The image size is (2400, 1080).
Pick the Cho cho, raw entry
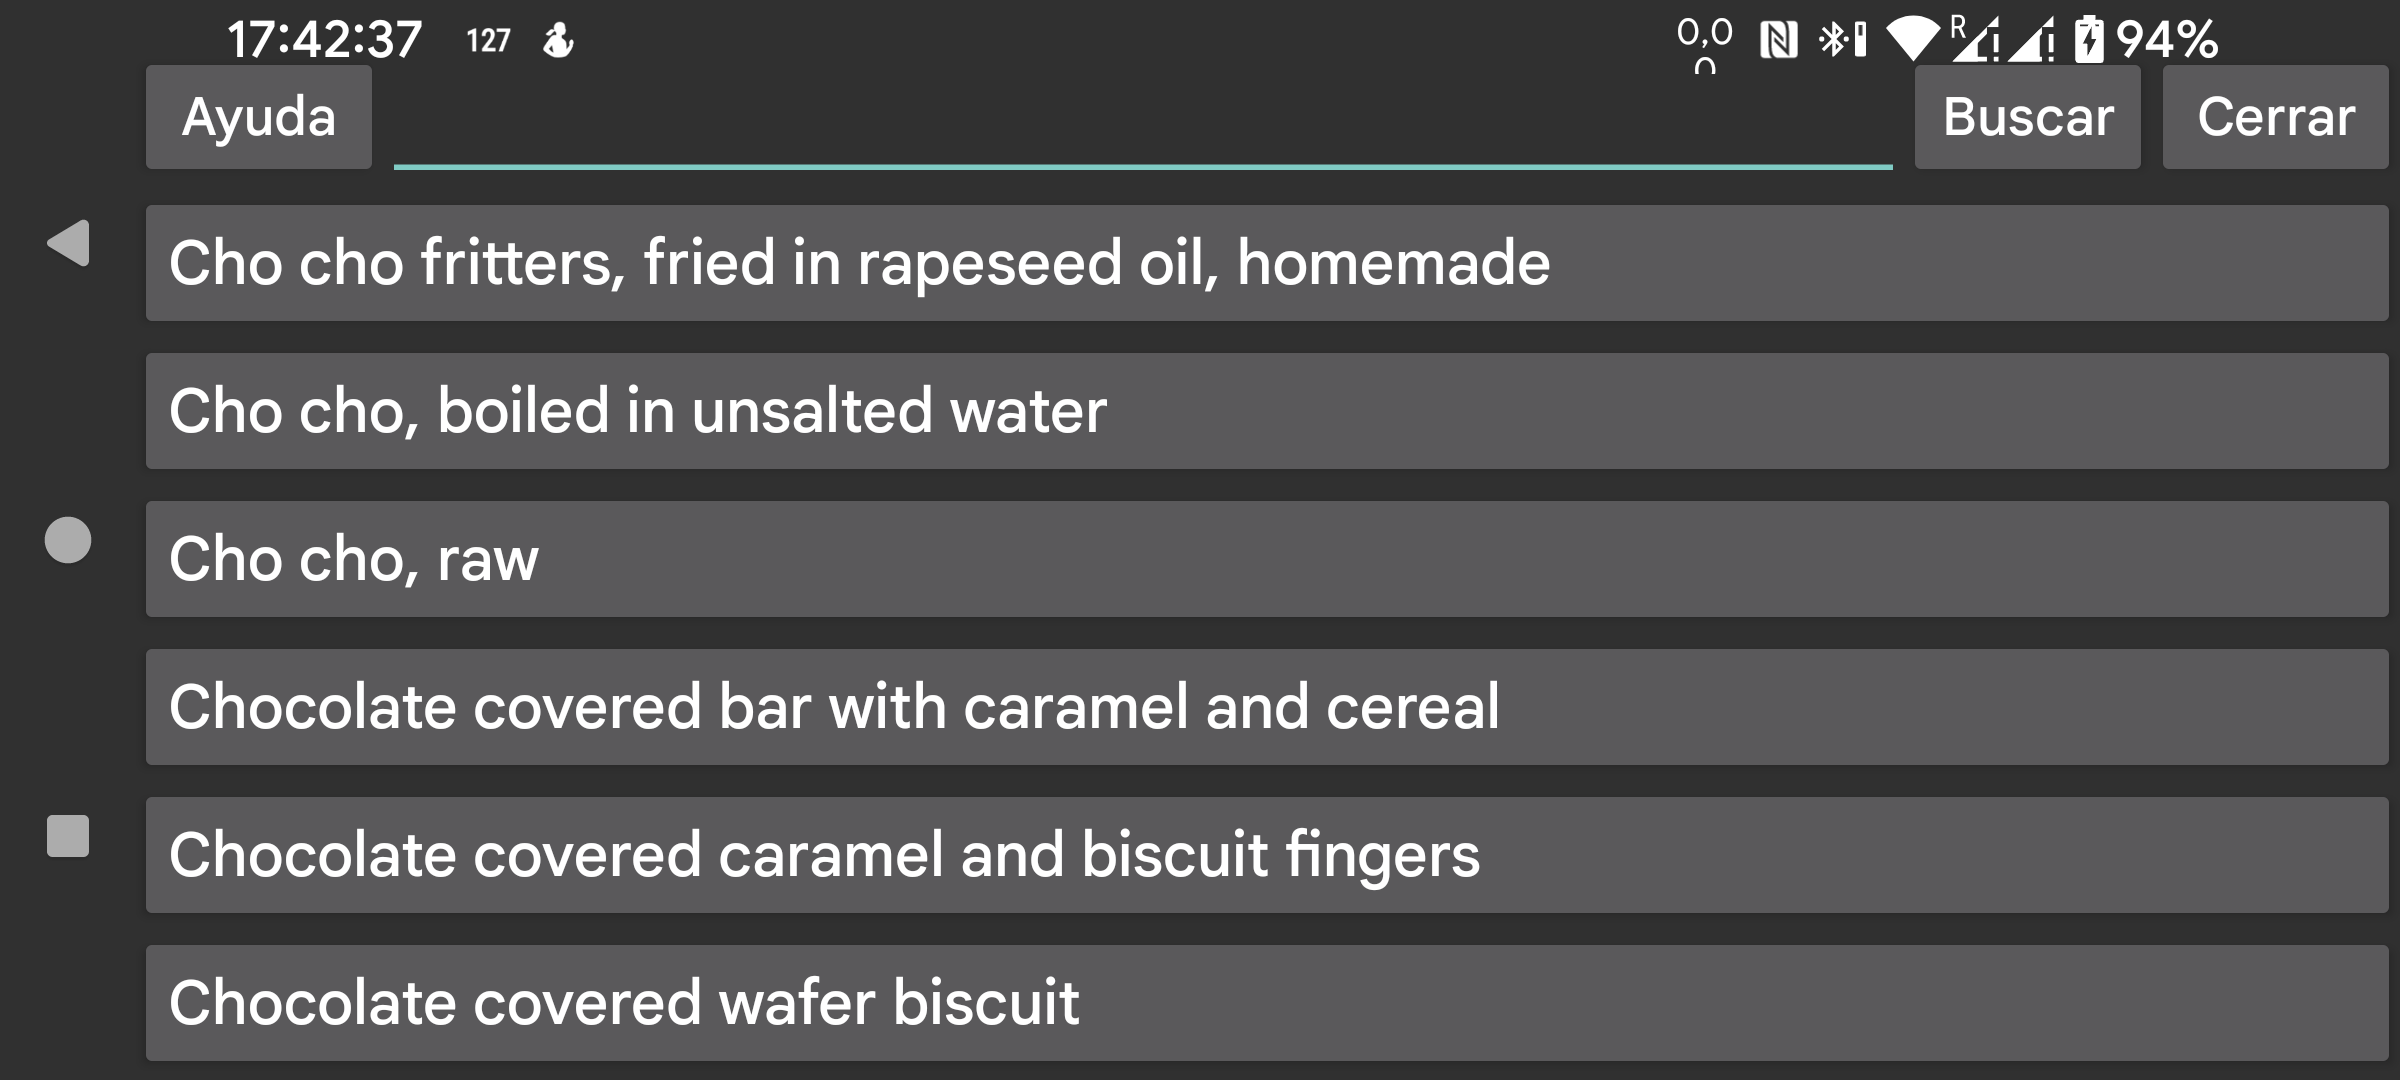click(1266, 559)
